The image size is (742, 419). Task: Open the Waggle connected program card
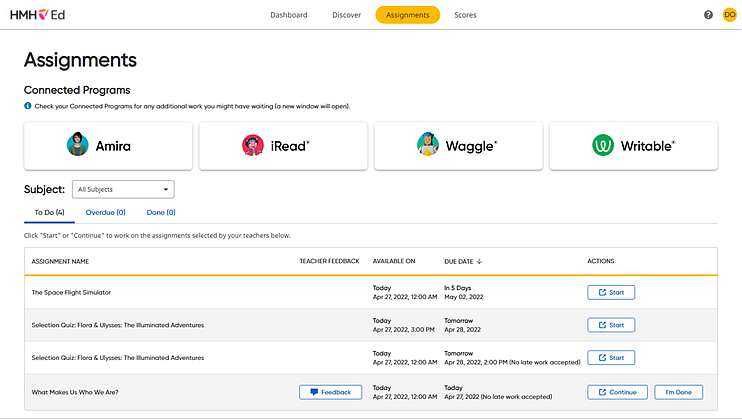458,146
